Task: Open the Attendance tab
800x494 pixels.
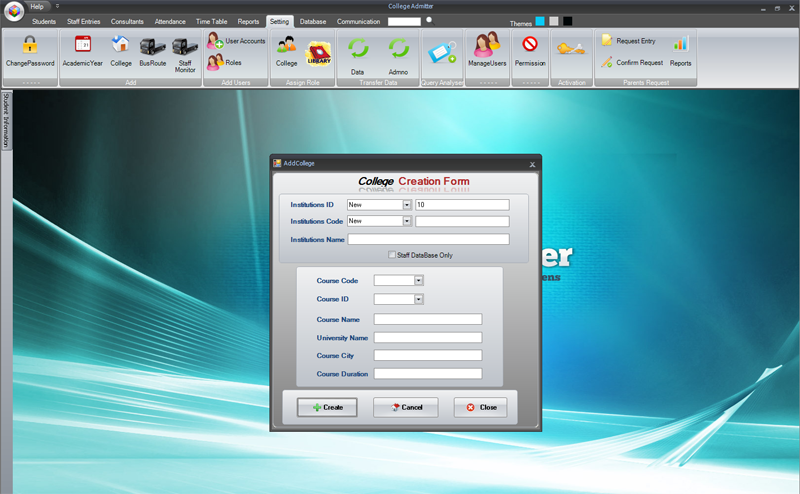Action: coord(170,21)
